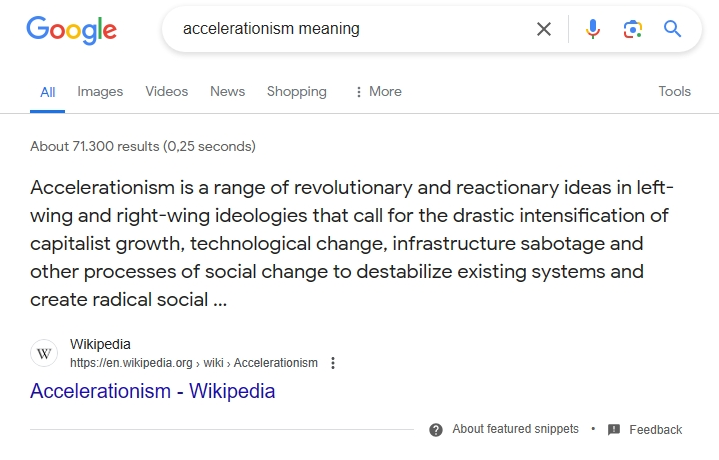Open the Accelerationism - Wikipedia link
The width and height of the screenshot is (719, 460).
tap(152, 391)
